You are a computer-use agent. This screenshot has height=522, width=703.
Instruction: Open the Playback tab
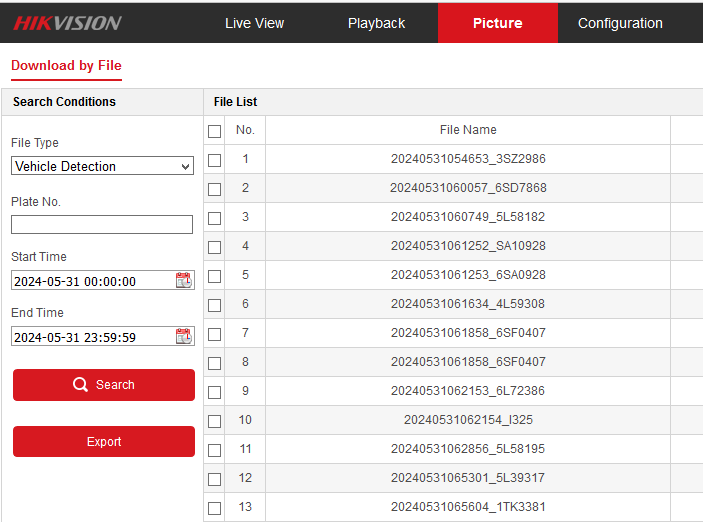376,23
